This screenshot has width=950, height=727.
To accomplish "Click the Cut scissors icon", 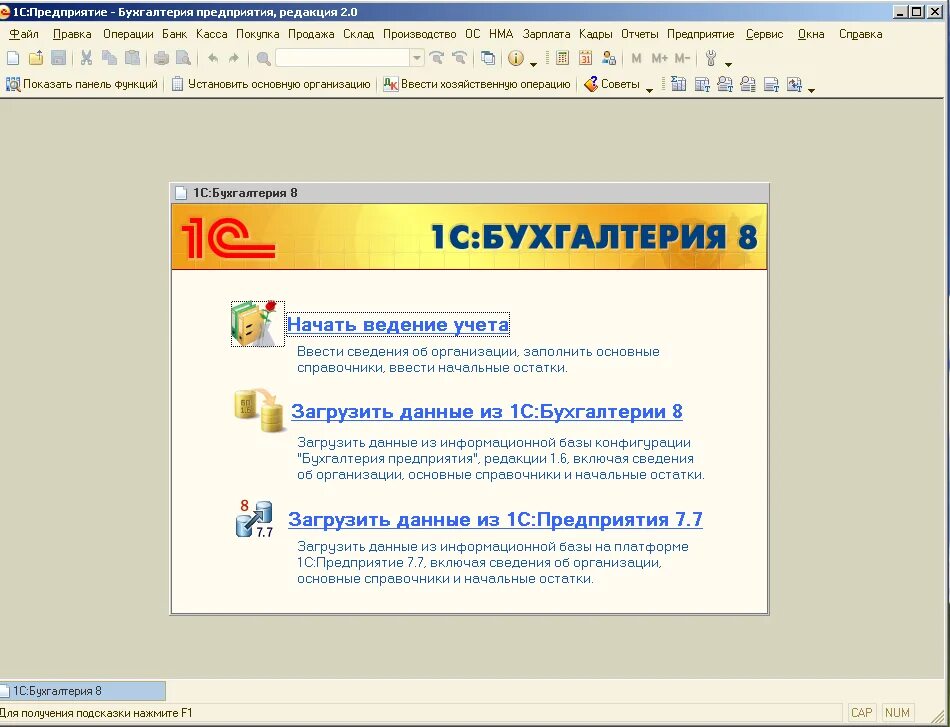I will coord(87,58).
